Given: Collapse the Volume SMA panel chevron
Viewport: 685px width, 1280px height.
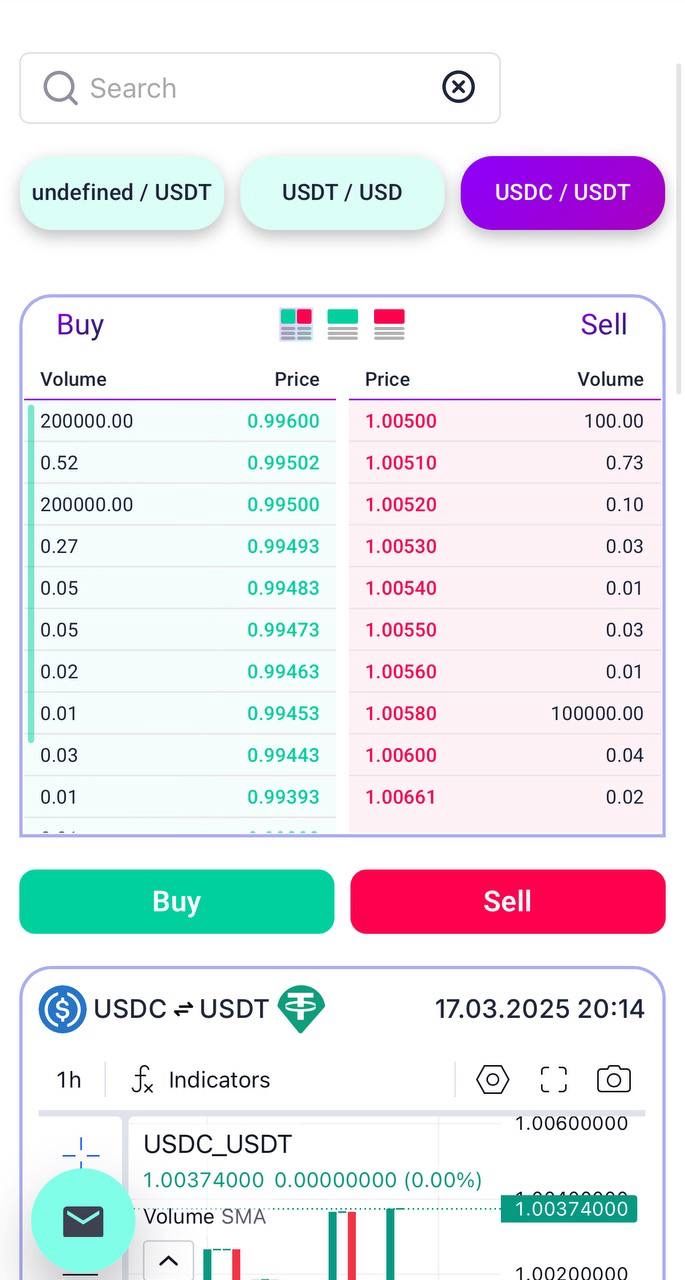Looking at the screenshot, I should [168, 1260].
